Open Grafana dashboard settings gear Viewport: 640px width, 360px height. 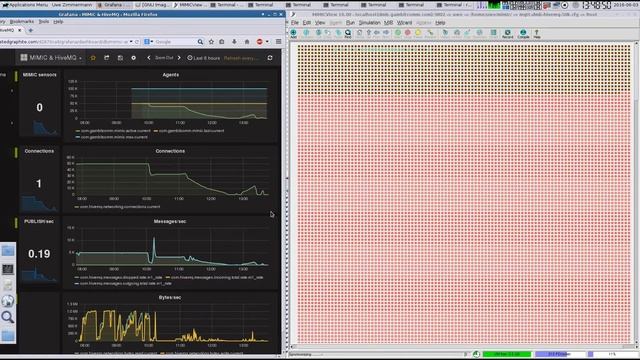pos(133,58)
